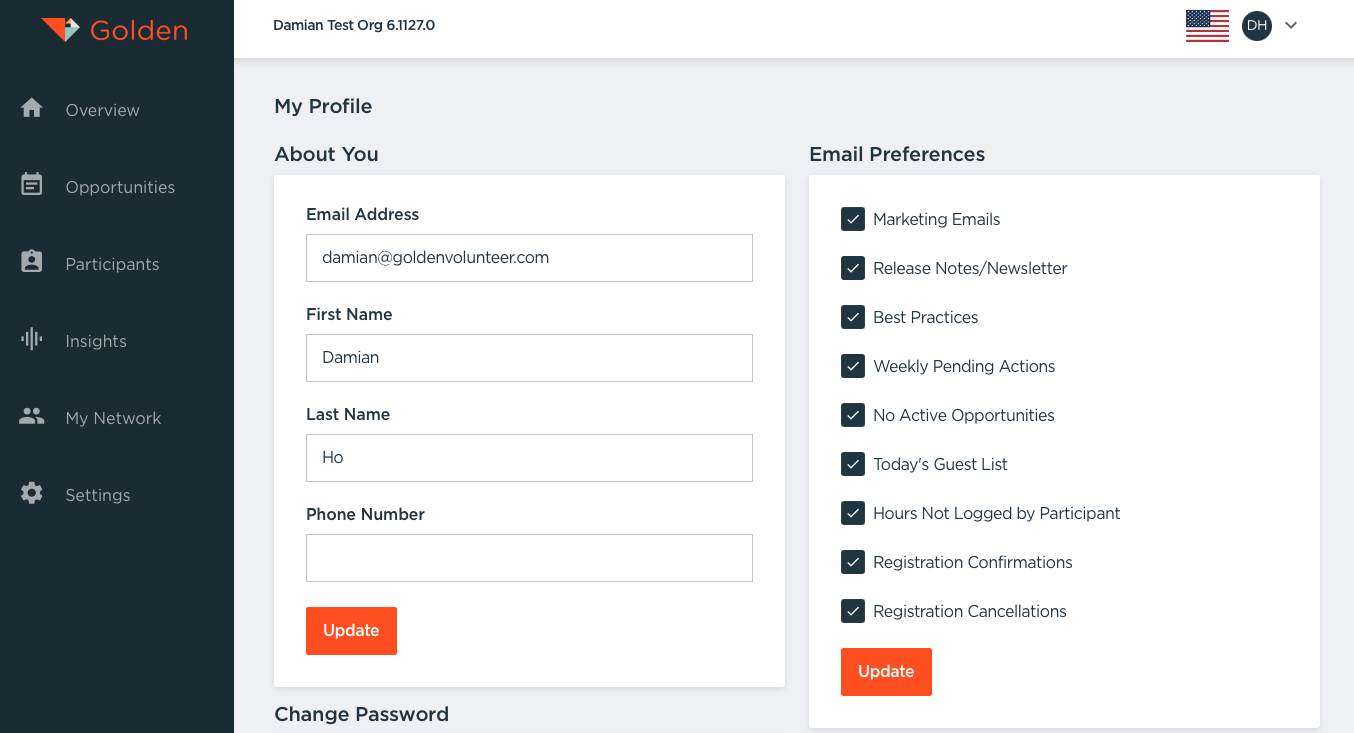Click the US flag language icon
This screenshot has width=1354, height=733.
[x=1207, y=26]
